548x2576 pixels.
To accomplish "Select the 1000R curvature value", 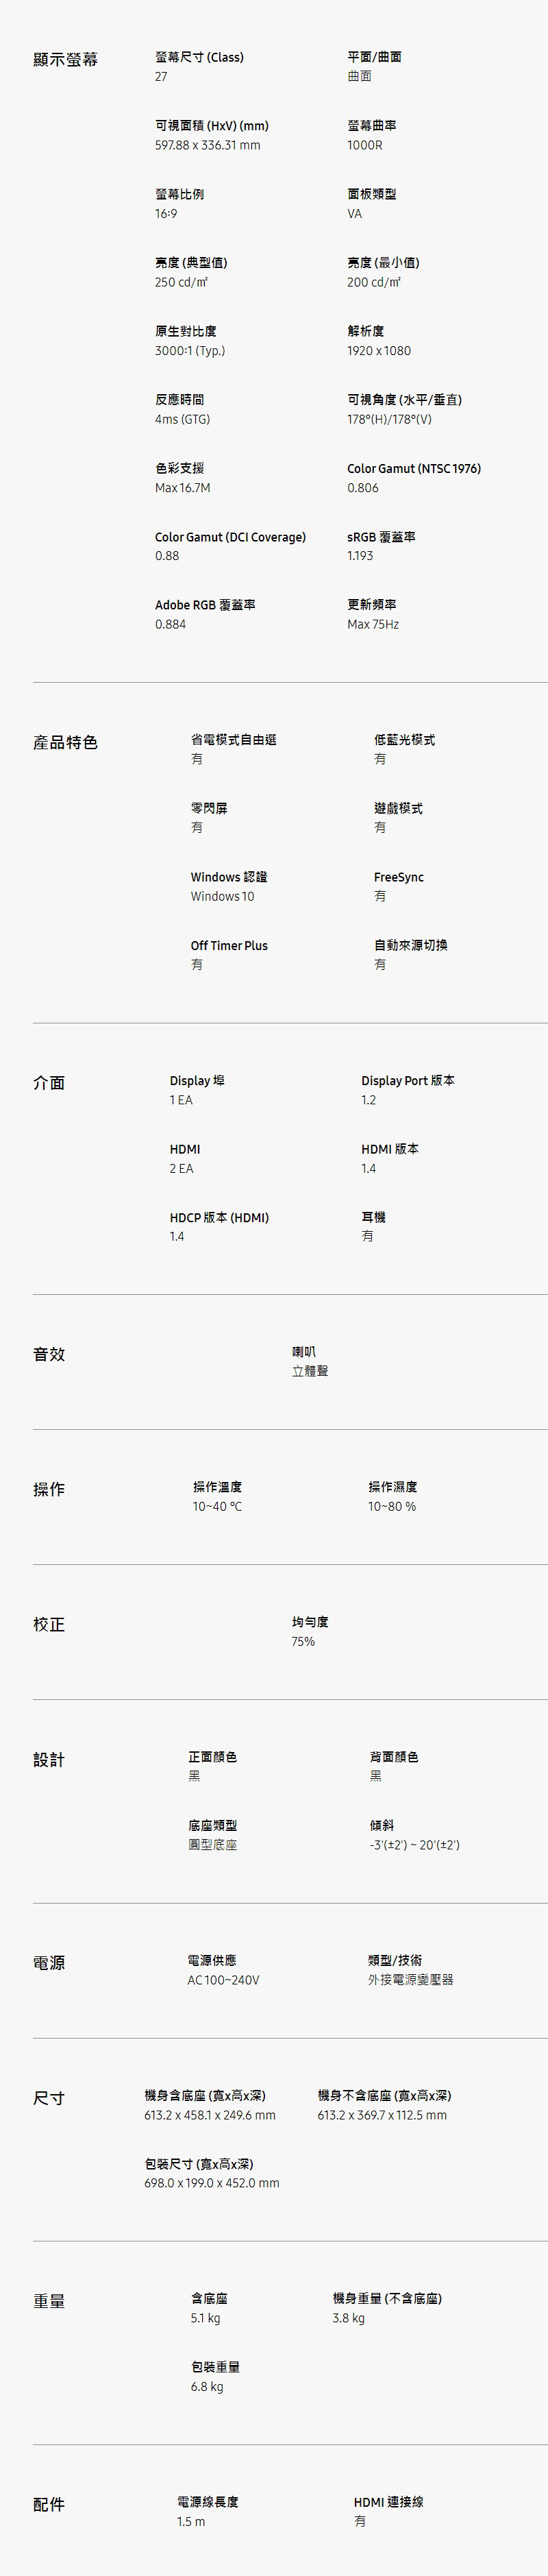I will tap(365, 145).
